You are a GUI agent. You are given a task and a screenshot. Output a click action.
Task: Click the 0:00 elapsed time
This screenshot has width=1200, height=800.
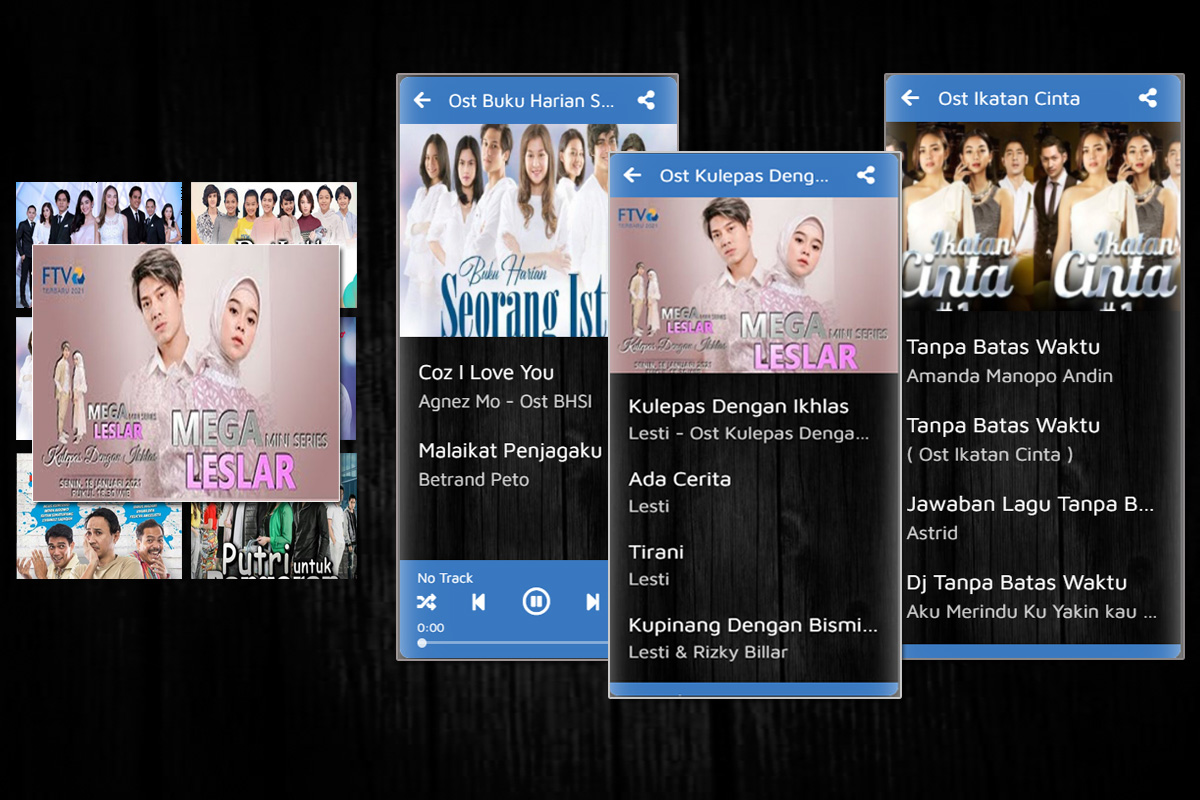(431, 628)
